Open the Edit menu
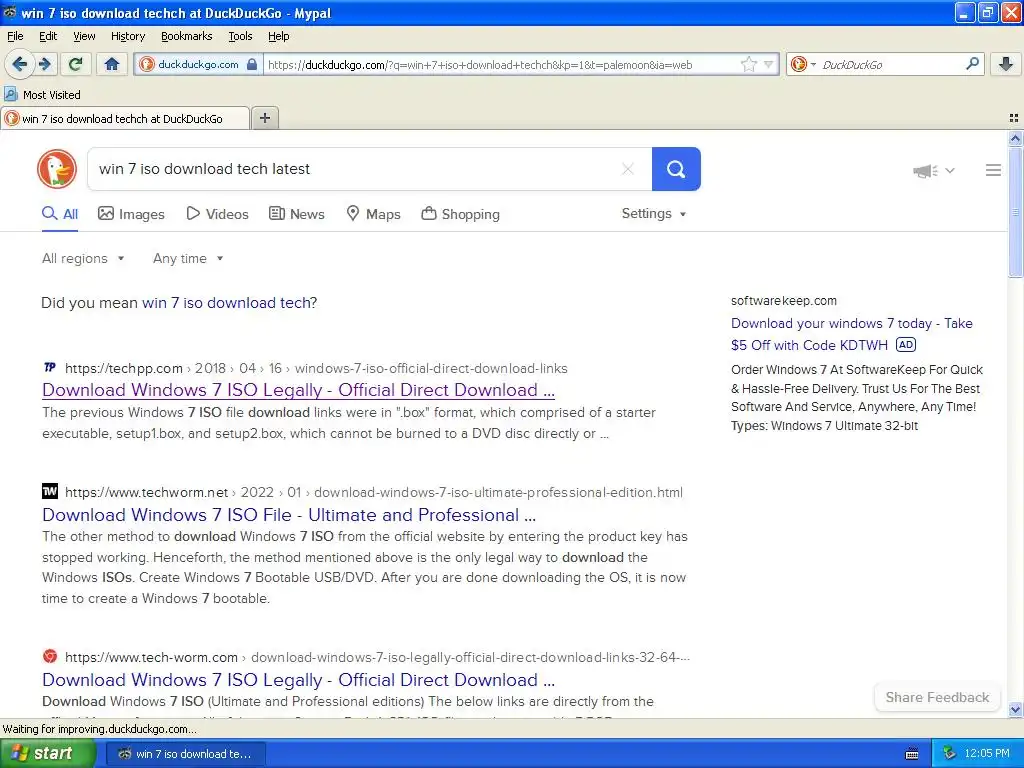This screenshot has height=768, width=1024. 48,36
